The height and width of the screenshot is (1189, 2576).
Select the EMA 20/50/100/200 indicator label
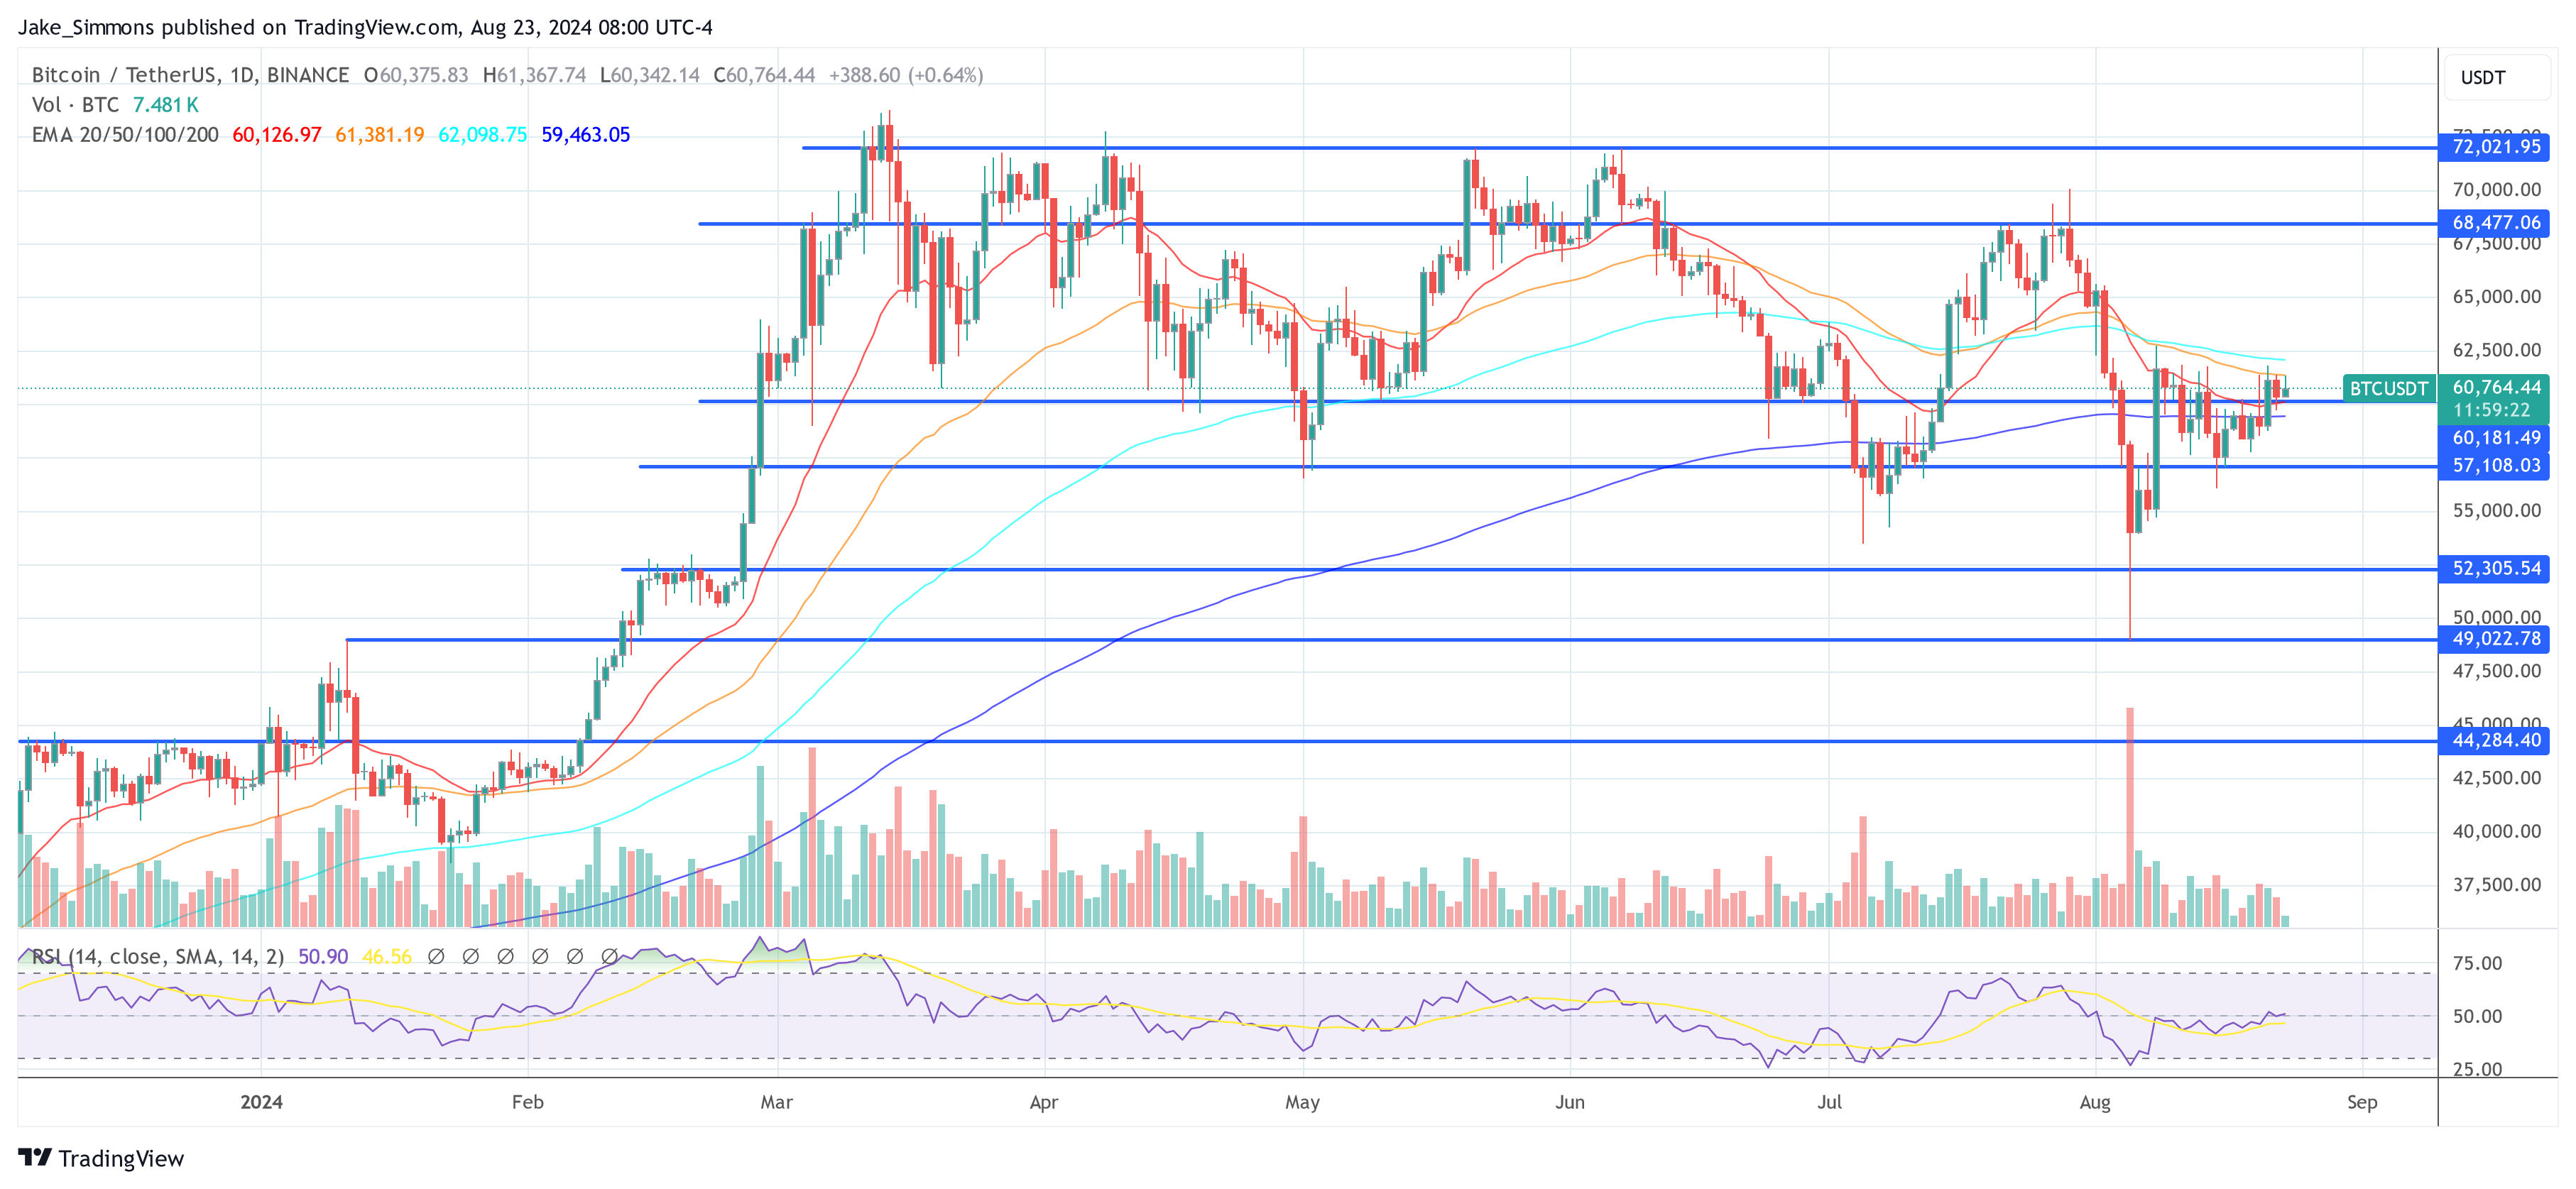125,135
